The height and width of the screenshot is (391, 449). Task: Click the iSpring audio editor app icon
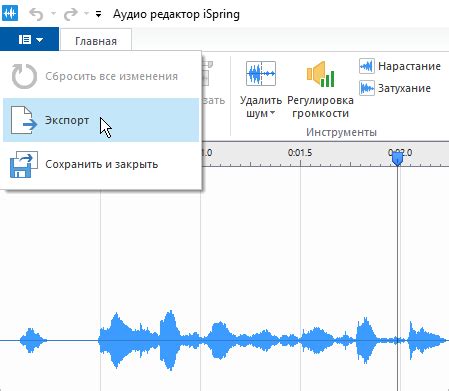[x=10, y=14]
